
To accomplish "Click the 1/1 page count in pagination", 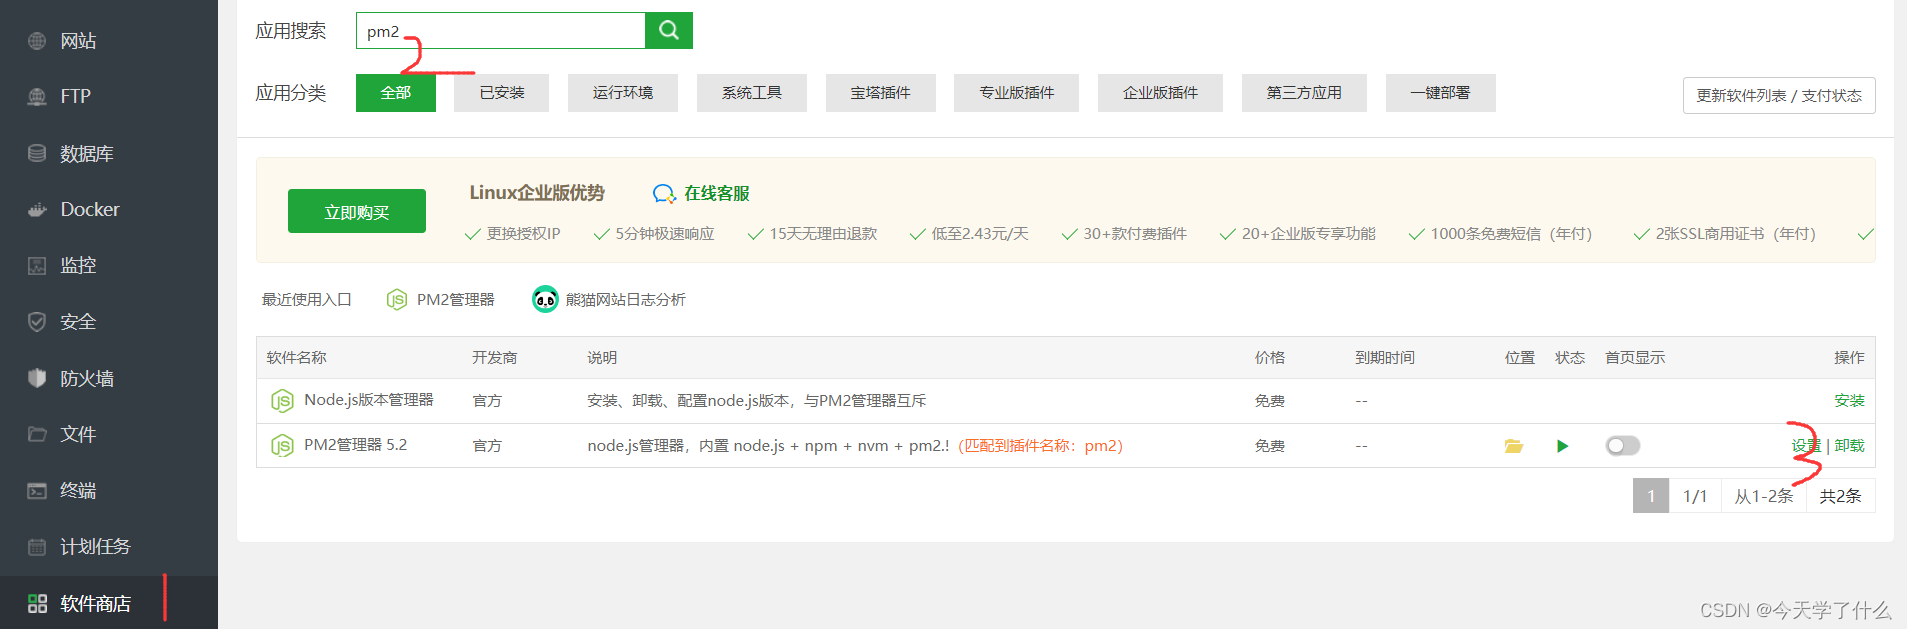I will pos(1695,496).
